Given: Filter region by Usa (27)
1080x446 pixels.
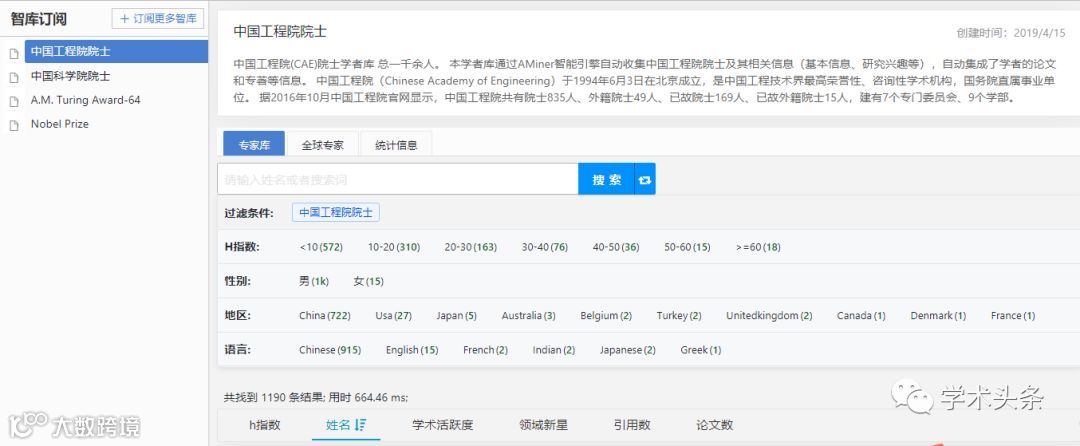Looking at the screenshot, I should (x=393, y=316).
